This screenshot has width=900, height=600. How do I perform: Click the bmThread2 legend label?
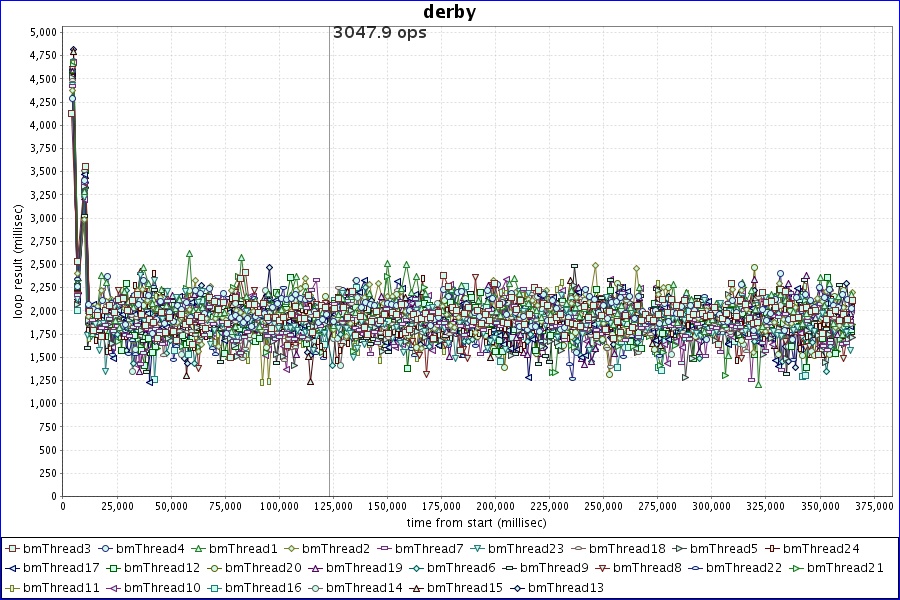point(336,549)
